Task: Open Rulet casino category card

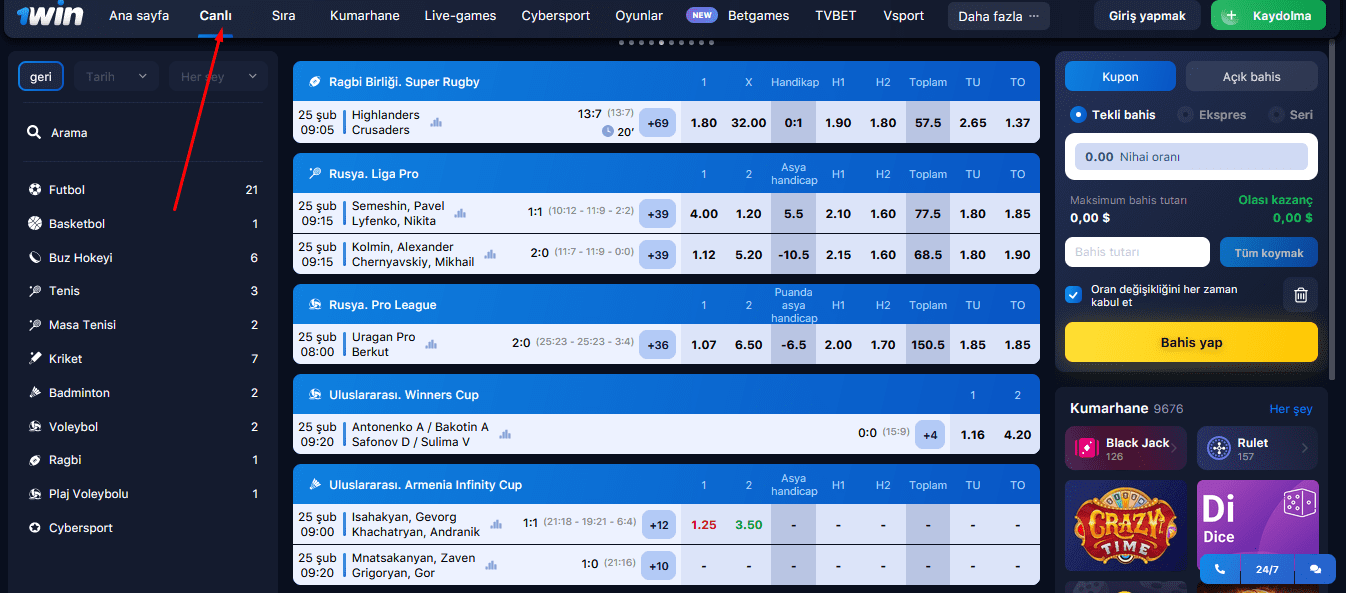Action: [1257, 449]
